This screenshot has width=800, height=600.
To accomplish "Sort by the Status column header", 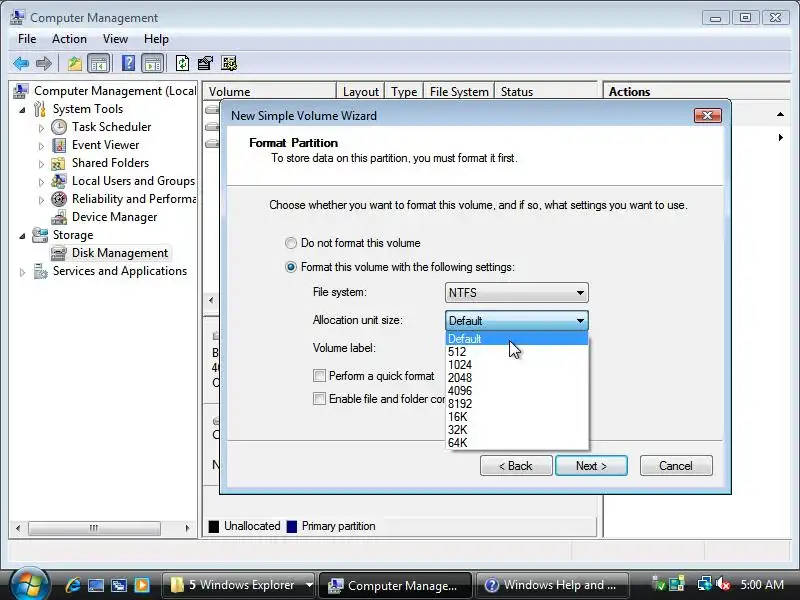I will (x=546, y=91).
